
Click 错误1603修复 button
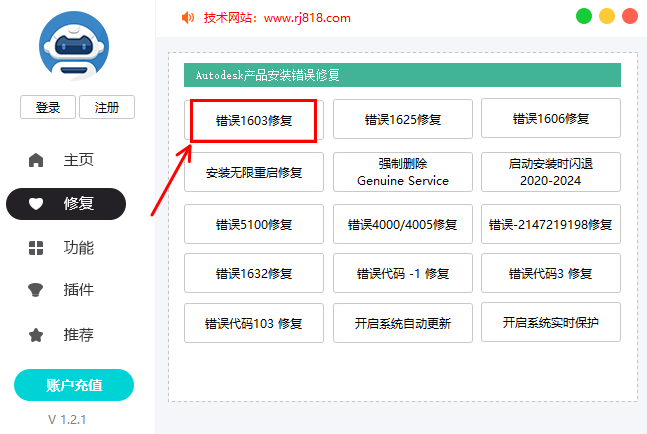click(x=254, y=120)
